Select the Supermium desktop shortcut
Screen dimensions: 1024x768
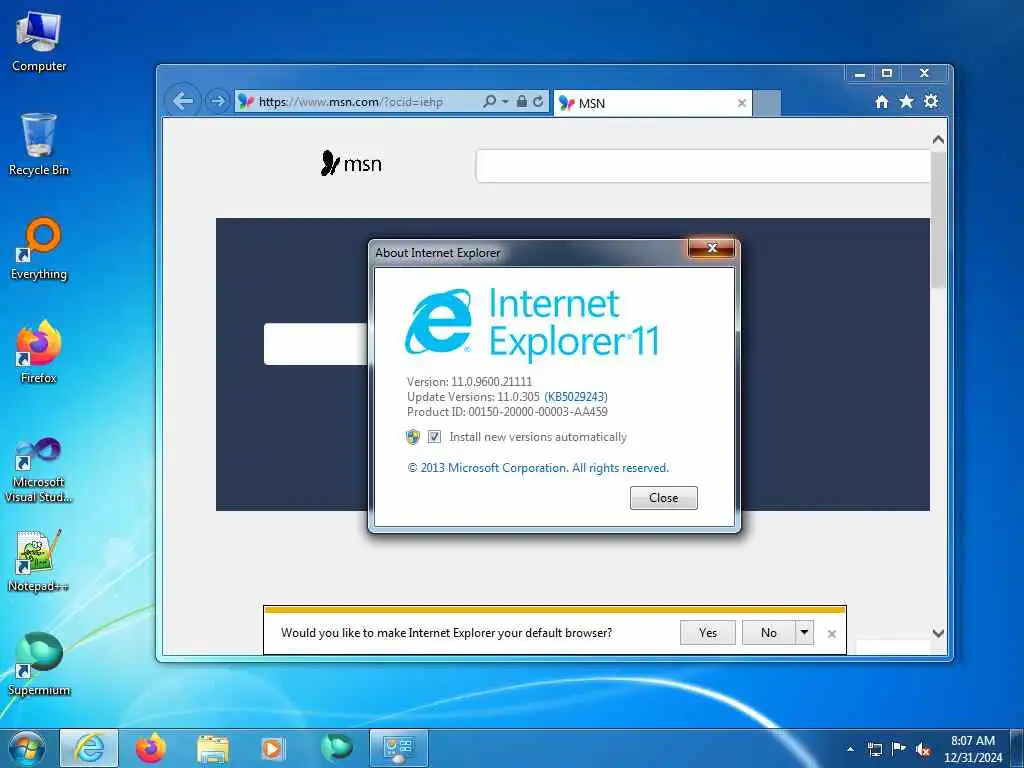tap(39, 664)
